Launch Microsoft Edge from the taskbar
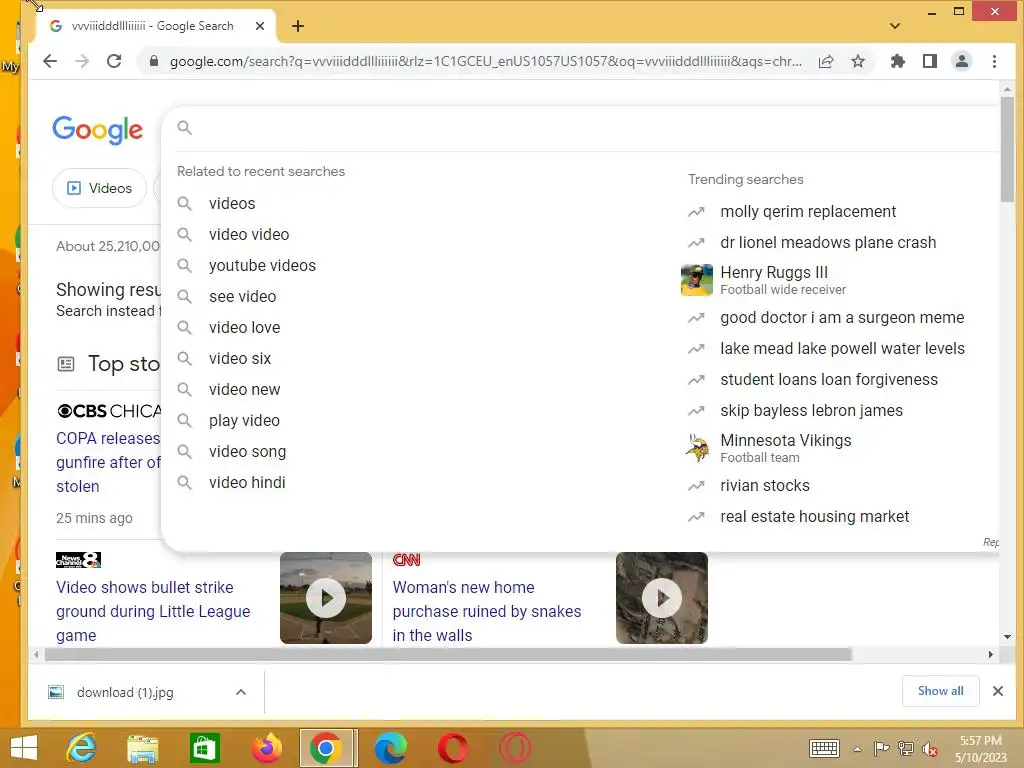Screen dimensions: 1024x768 tap(391, 748)
